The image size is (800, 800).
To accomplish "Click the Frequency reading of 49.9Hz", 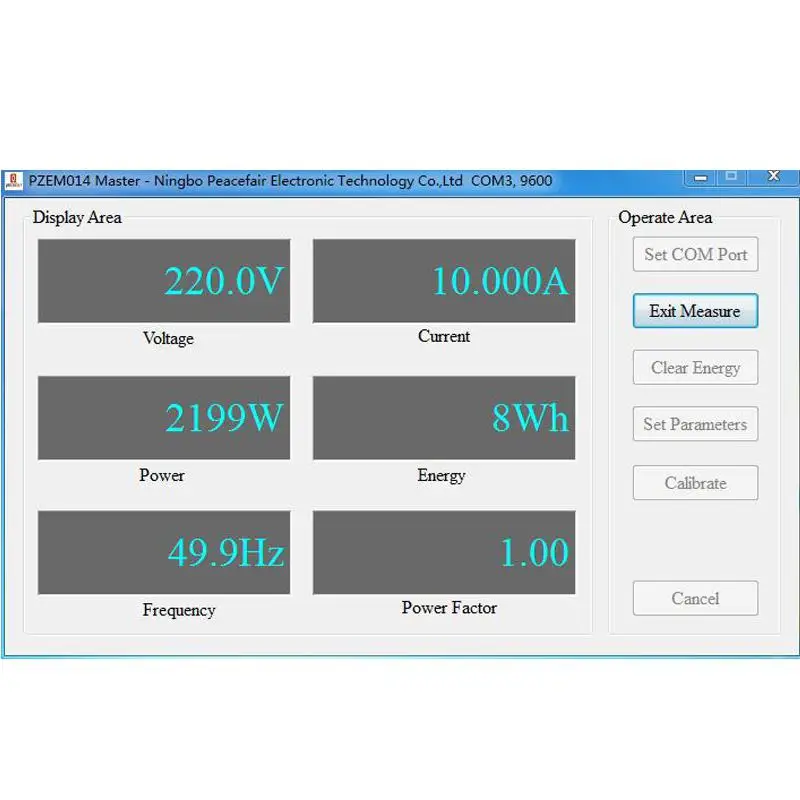I will [x=164, y=552].
